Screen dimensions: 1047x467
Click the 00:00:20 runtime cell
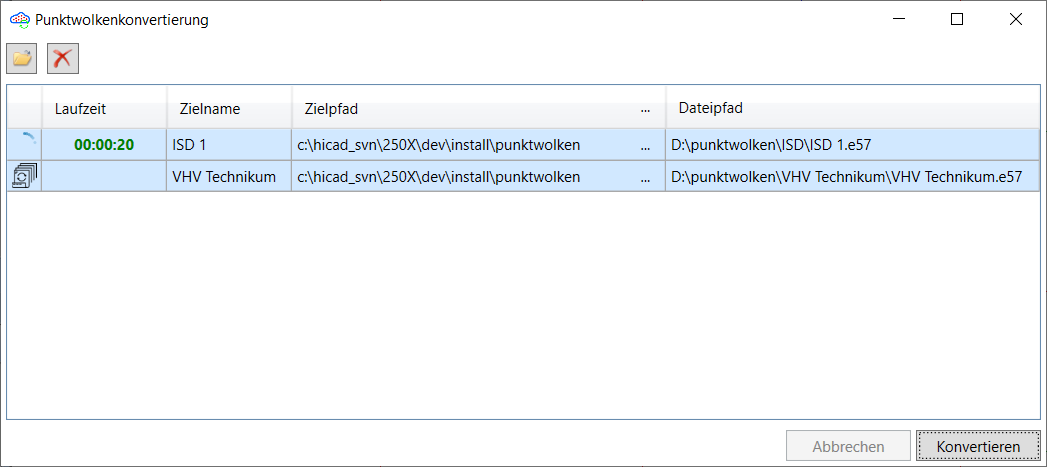[104, 145]
